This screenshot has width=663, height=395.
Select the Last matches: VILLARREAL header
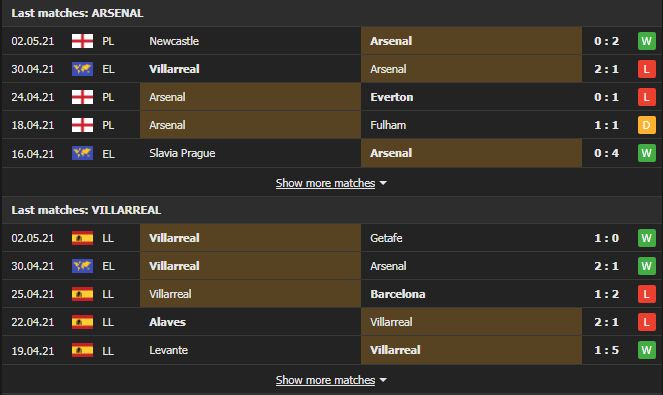(x=86, y=210)
